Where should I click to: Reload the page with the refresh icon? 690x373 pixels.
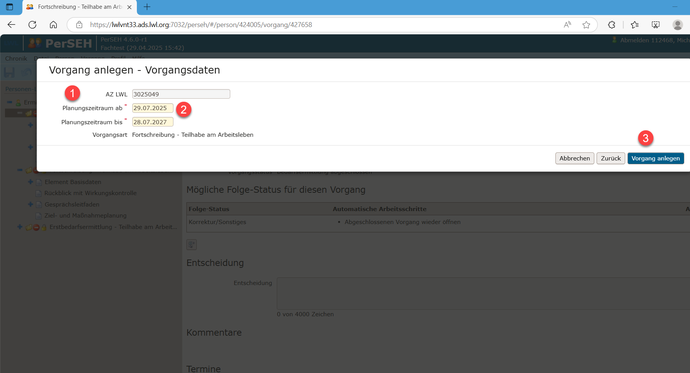pos(32,25)
